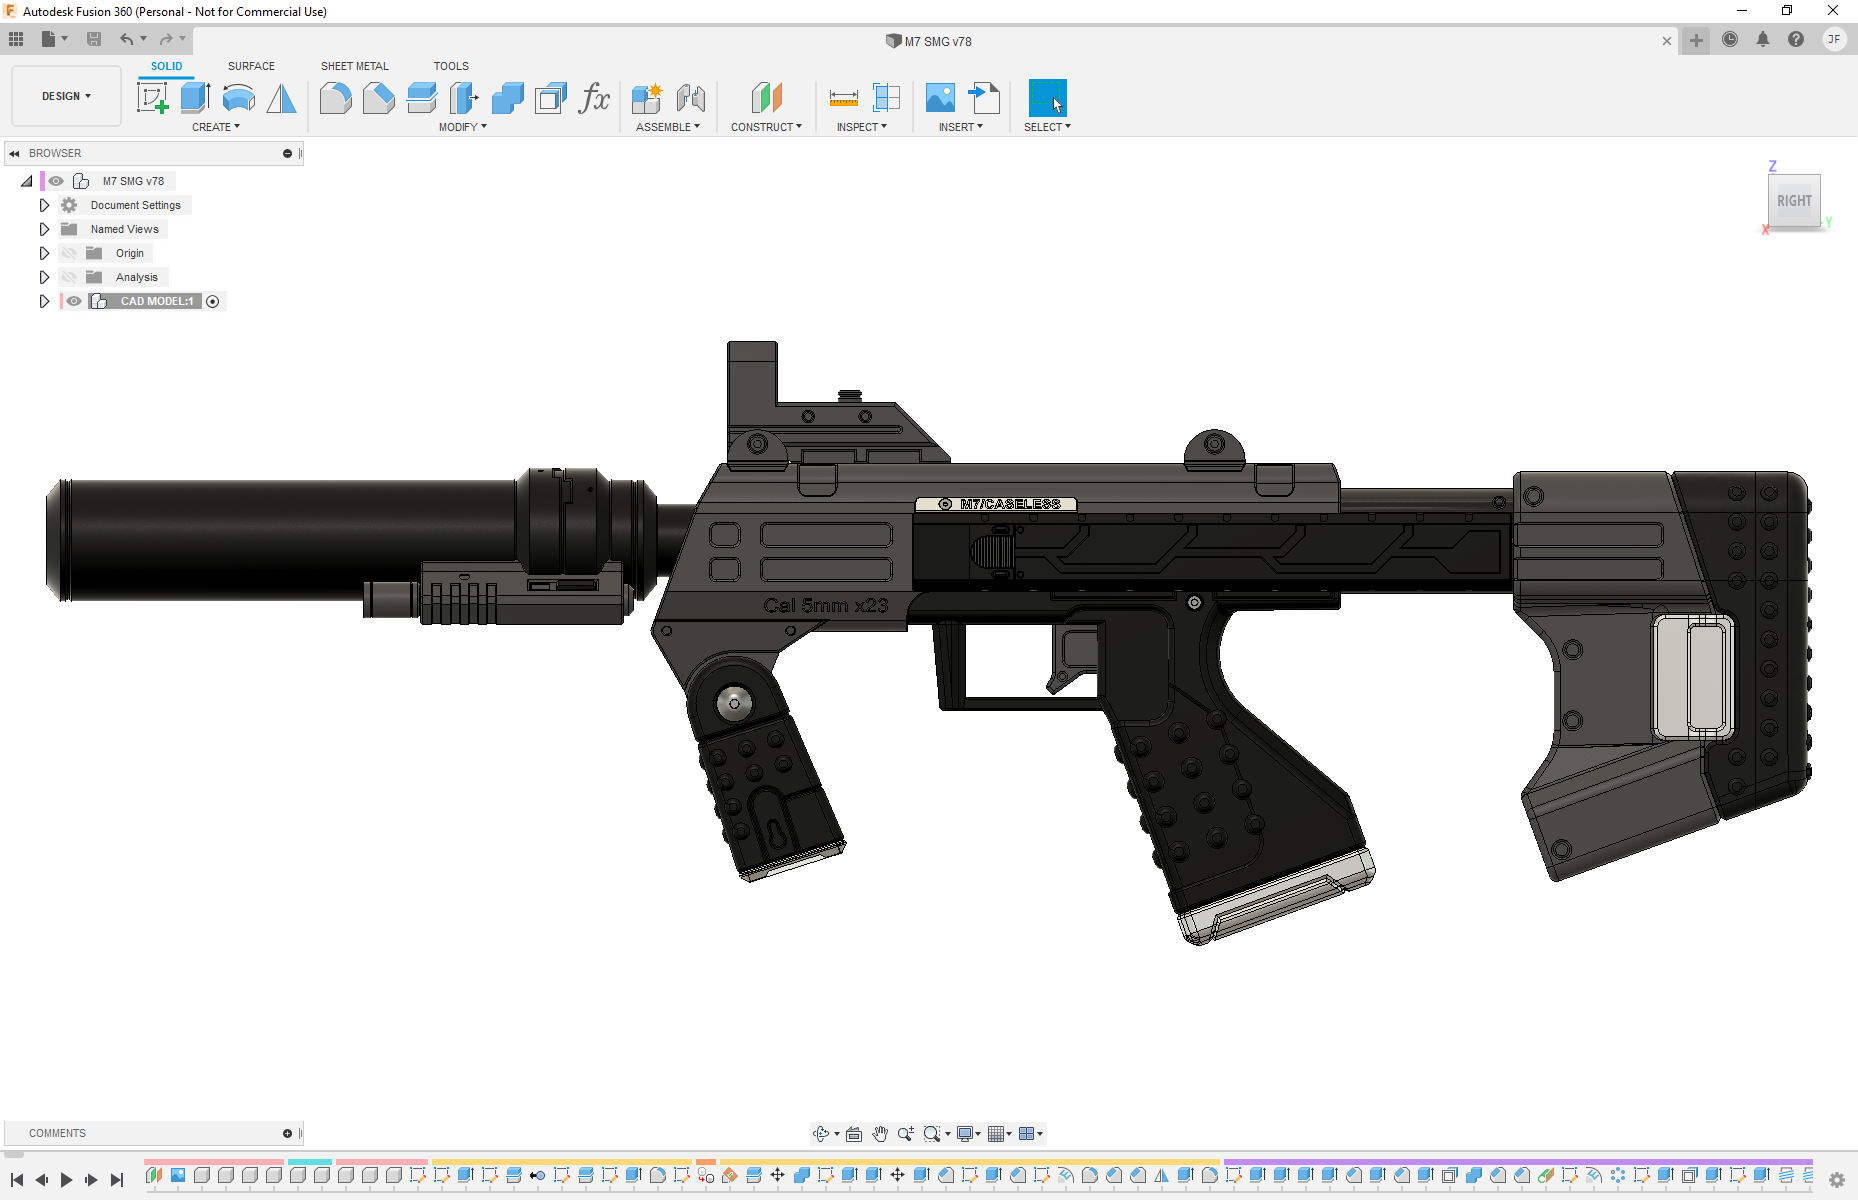Screen dimensions: 1858x1200
Task: Click the Insert Decal icon
Action: tap(940, 98)
